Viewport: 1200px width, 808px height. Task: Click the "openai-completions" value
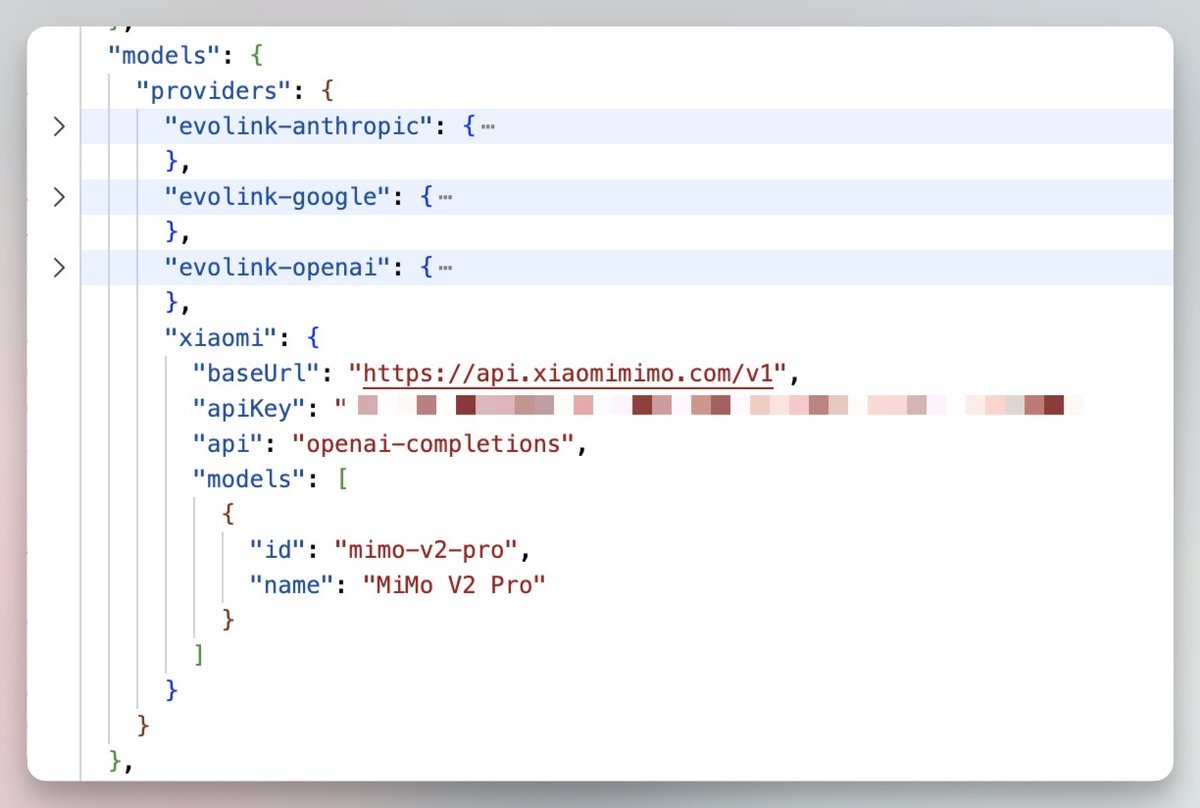tap(434, 442)
